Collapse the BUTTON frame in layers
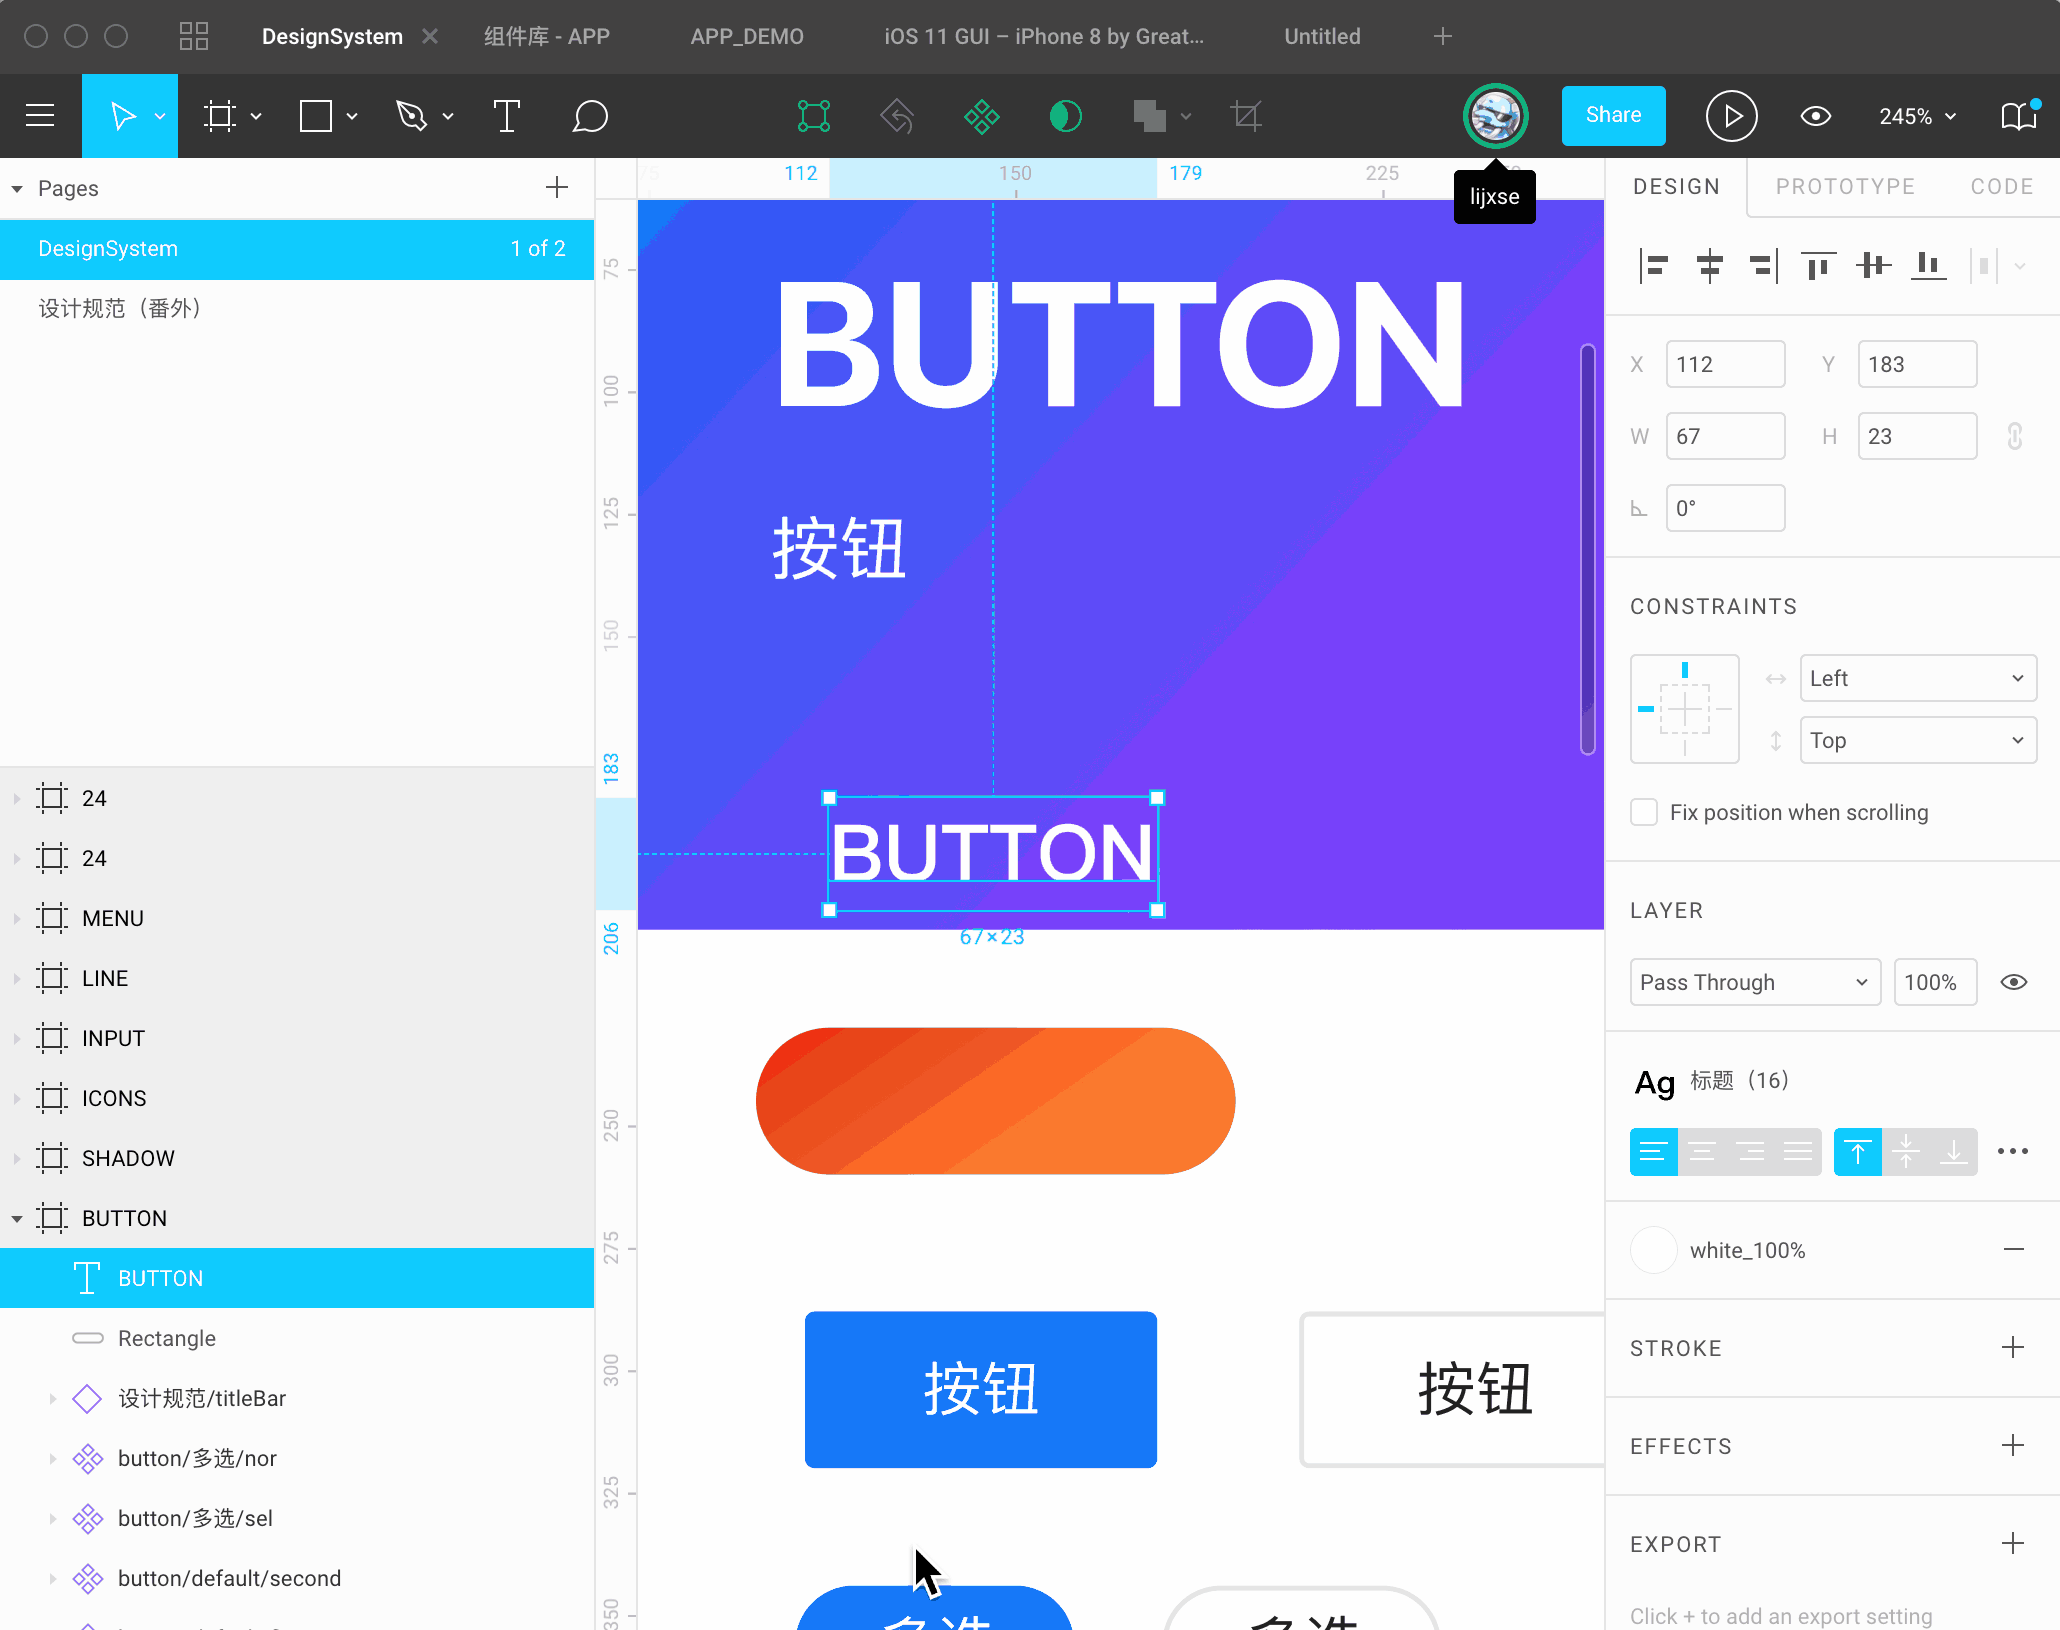This screenshot has width=2060, height=1630. (17, 1218)
